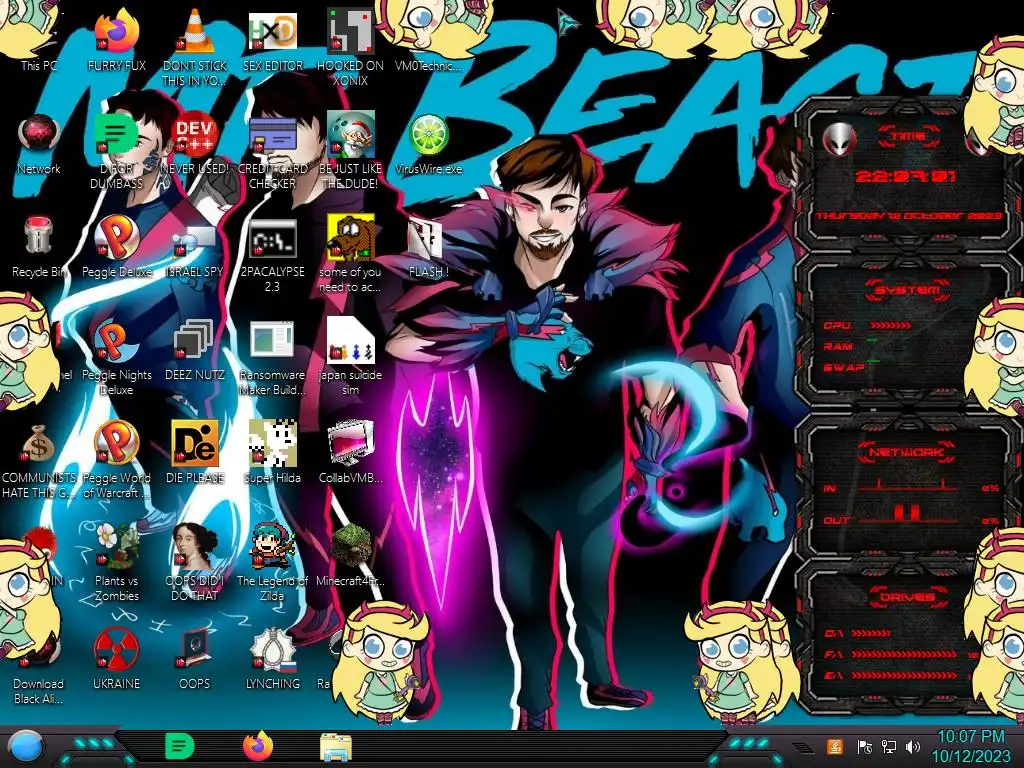Launch Plants vs Zombies shortcut
The image size is (1024, 768).
pos(116,545)
